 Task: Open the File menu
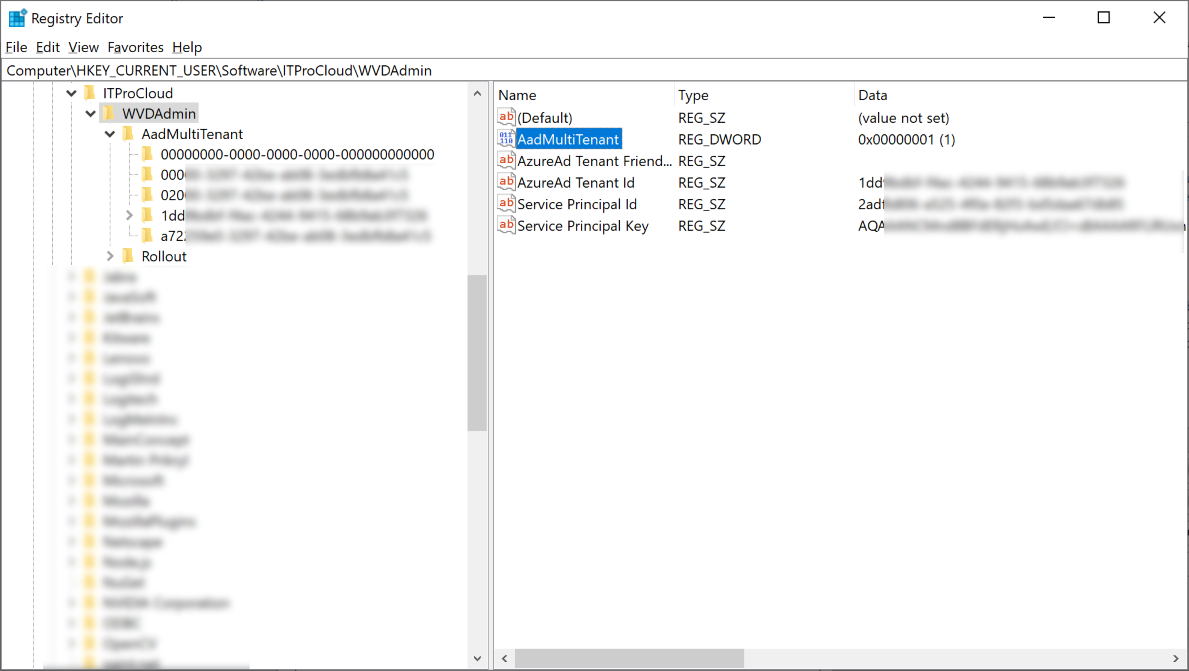17,47
